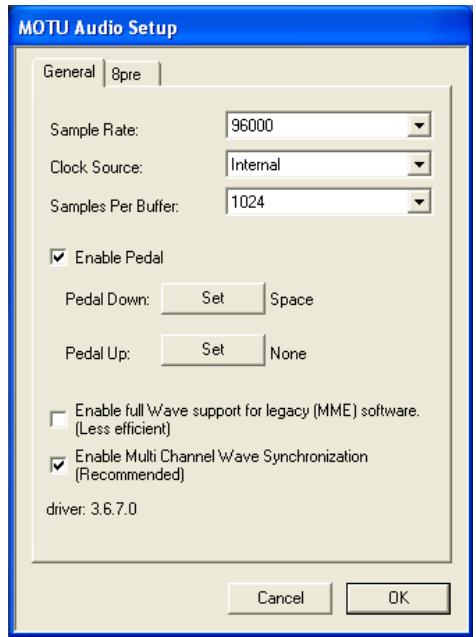
Task: Click the Cancel button
Action: tap(280, 598)
